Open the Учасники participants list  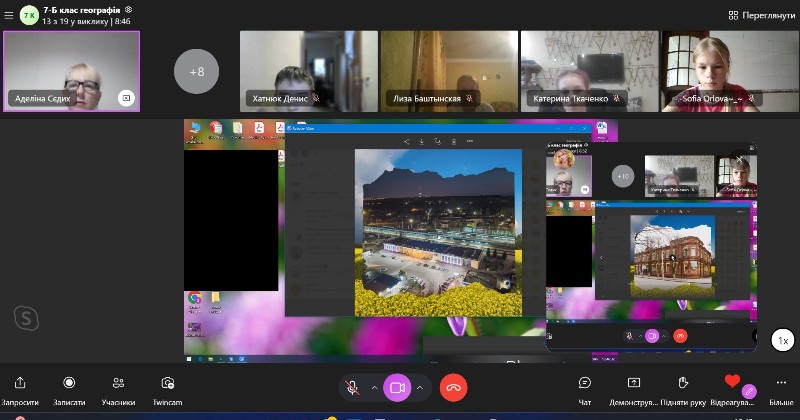click(x=118, y=384)
